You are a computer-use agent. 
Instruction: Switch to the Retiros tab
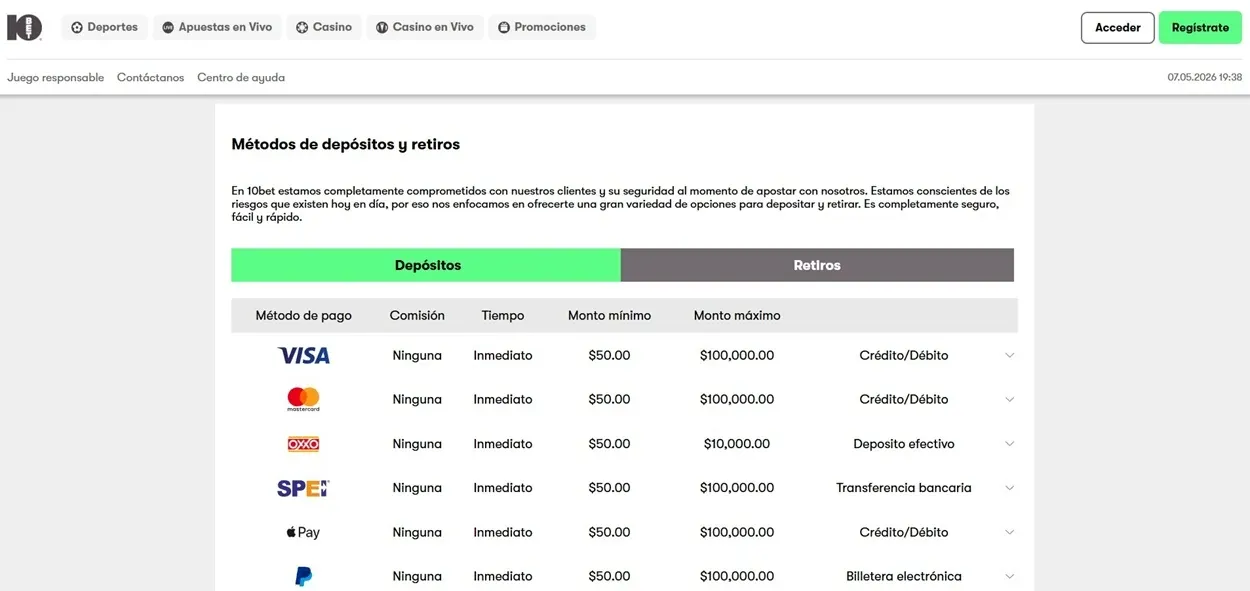click(x=817, y=265)
